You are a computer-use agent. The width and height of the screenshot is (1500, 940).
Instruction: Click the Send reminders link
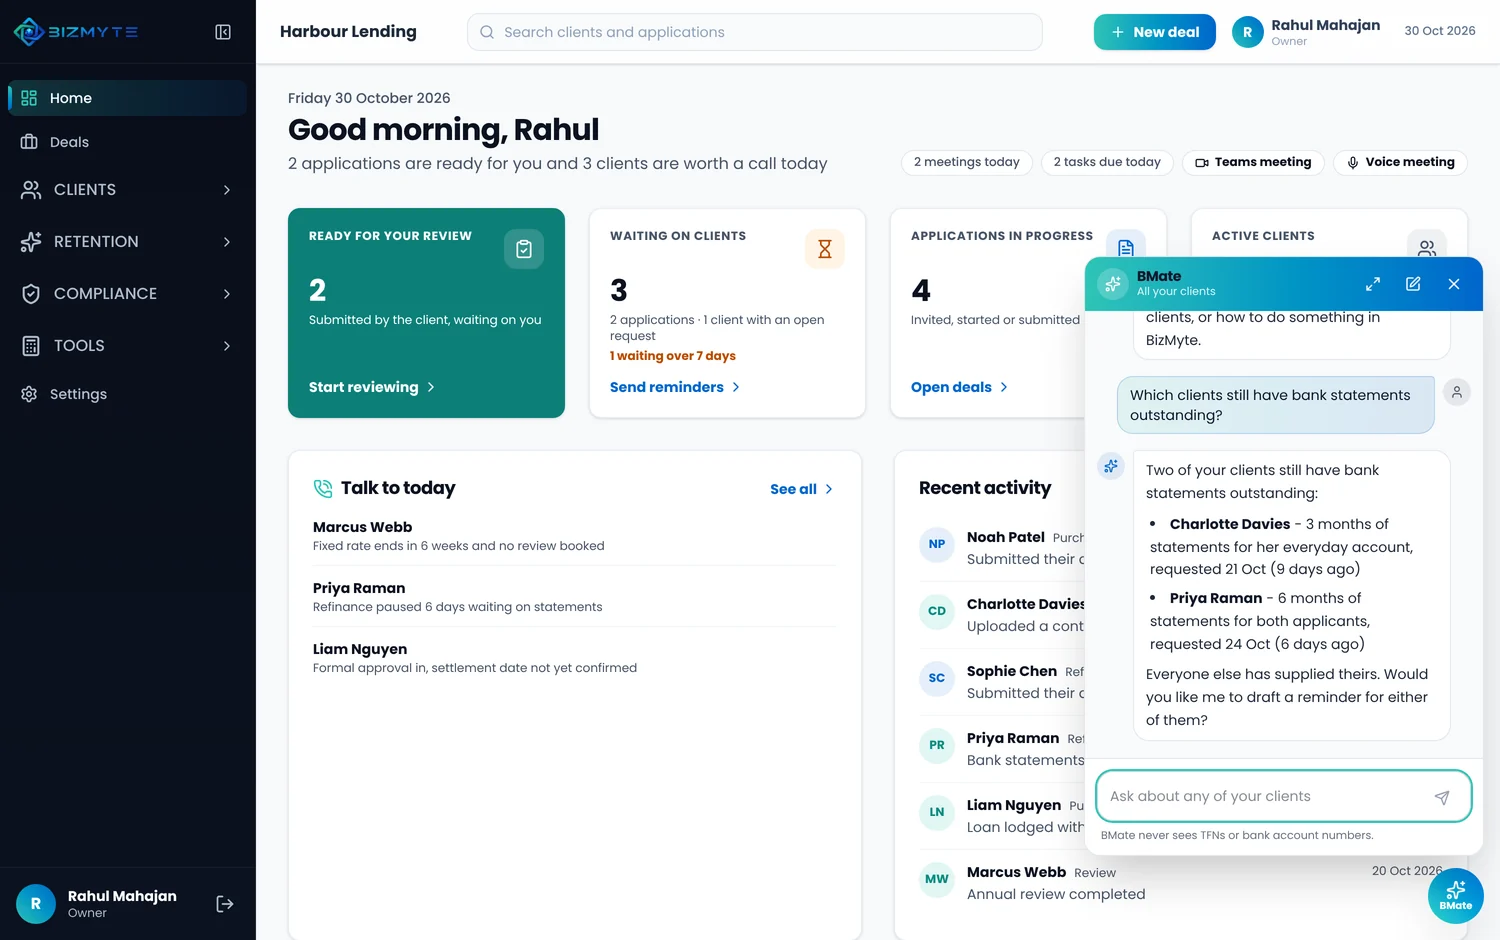(x=675, y=387)
